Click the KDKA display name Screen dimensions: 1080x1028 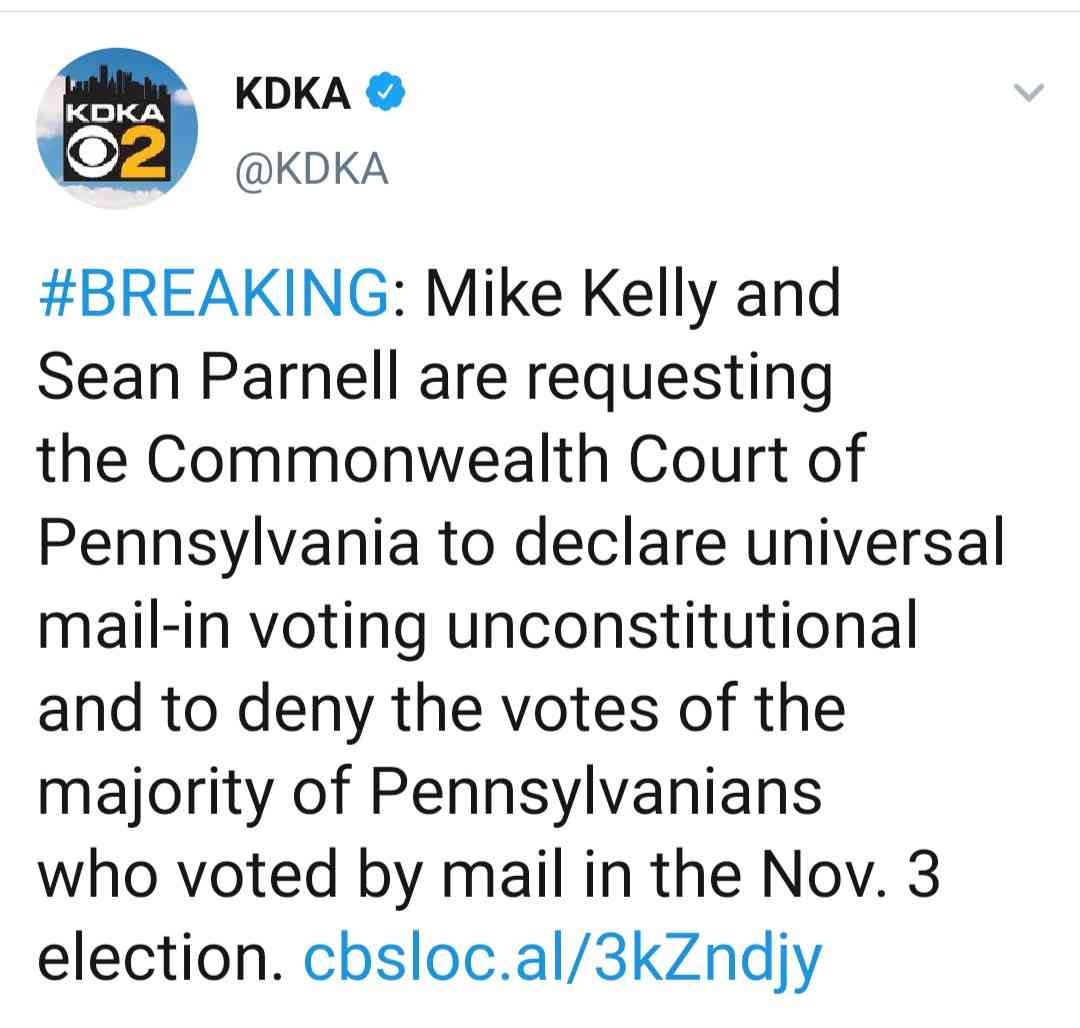pyautogui.click(x=292, y=93)
